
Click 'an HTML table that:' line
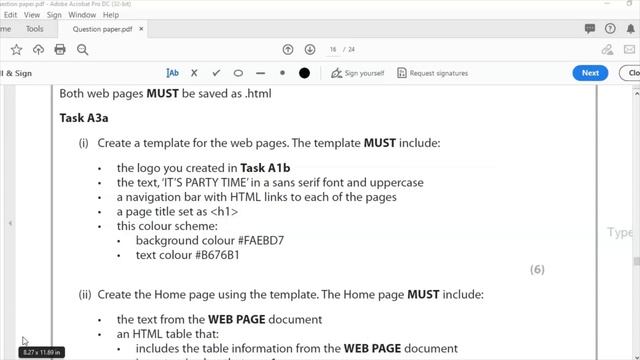coord(168,334)
